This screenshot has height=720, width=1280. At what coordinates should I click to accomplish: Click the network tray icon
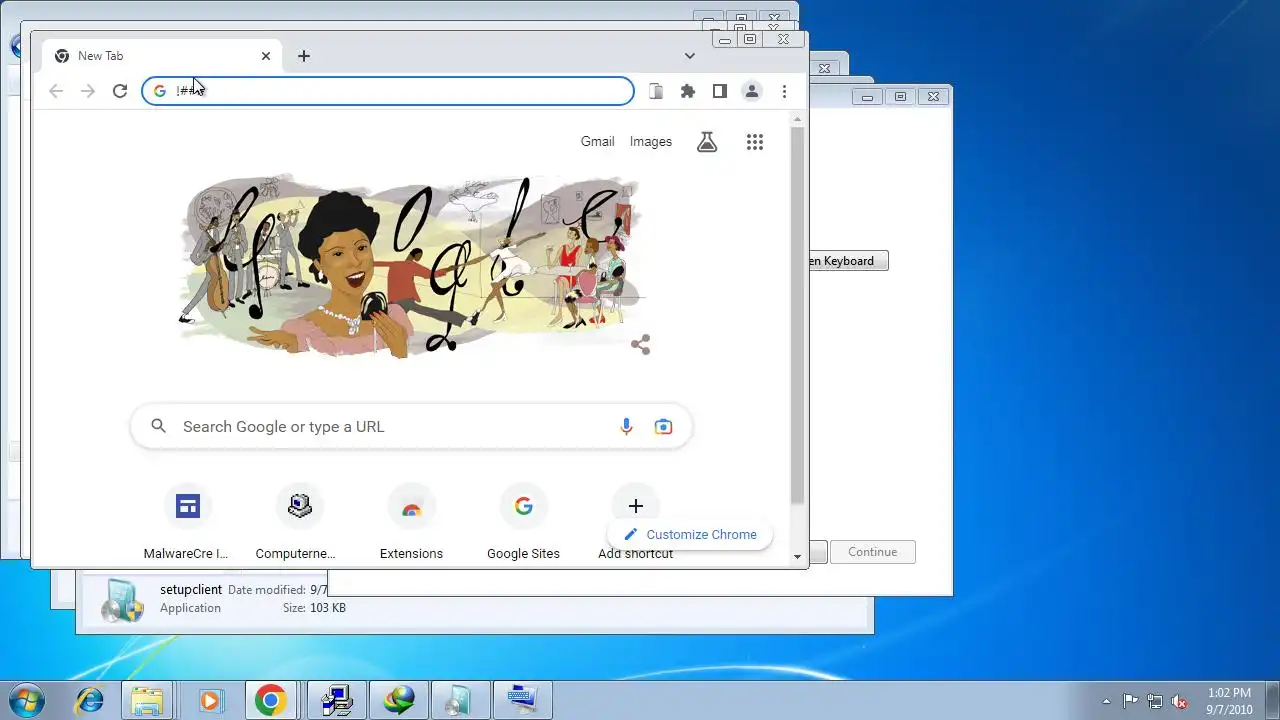(1155, 701)
